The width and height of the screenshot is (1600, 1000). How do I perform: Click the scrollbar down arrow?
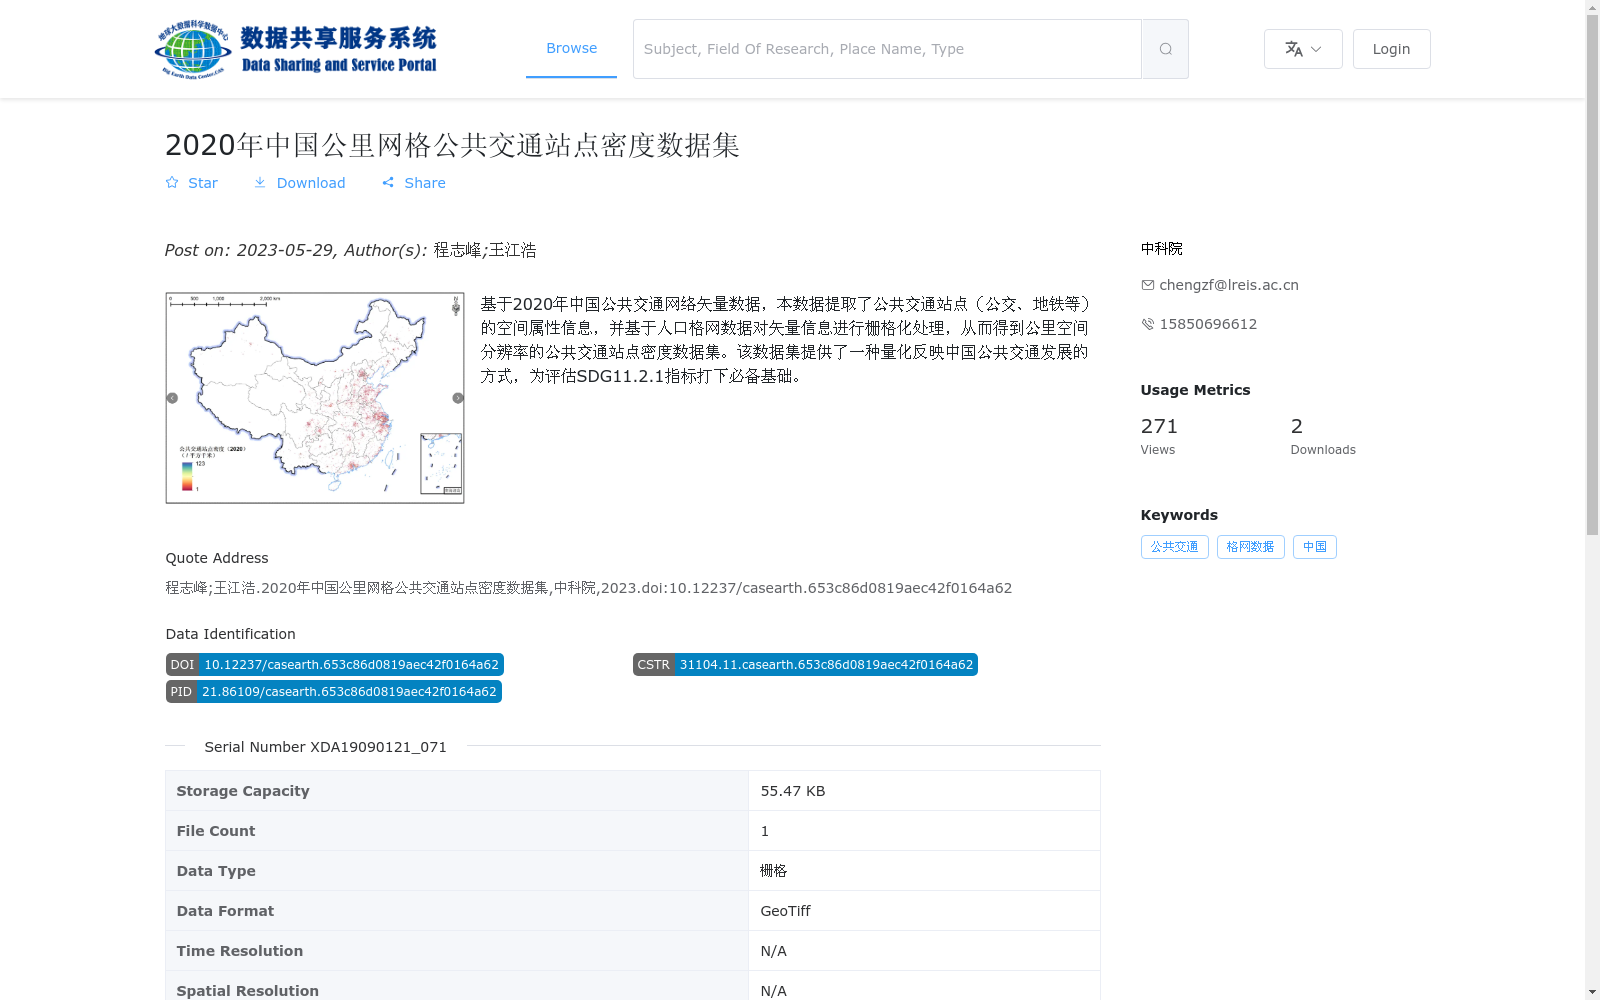(1592, 992)
